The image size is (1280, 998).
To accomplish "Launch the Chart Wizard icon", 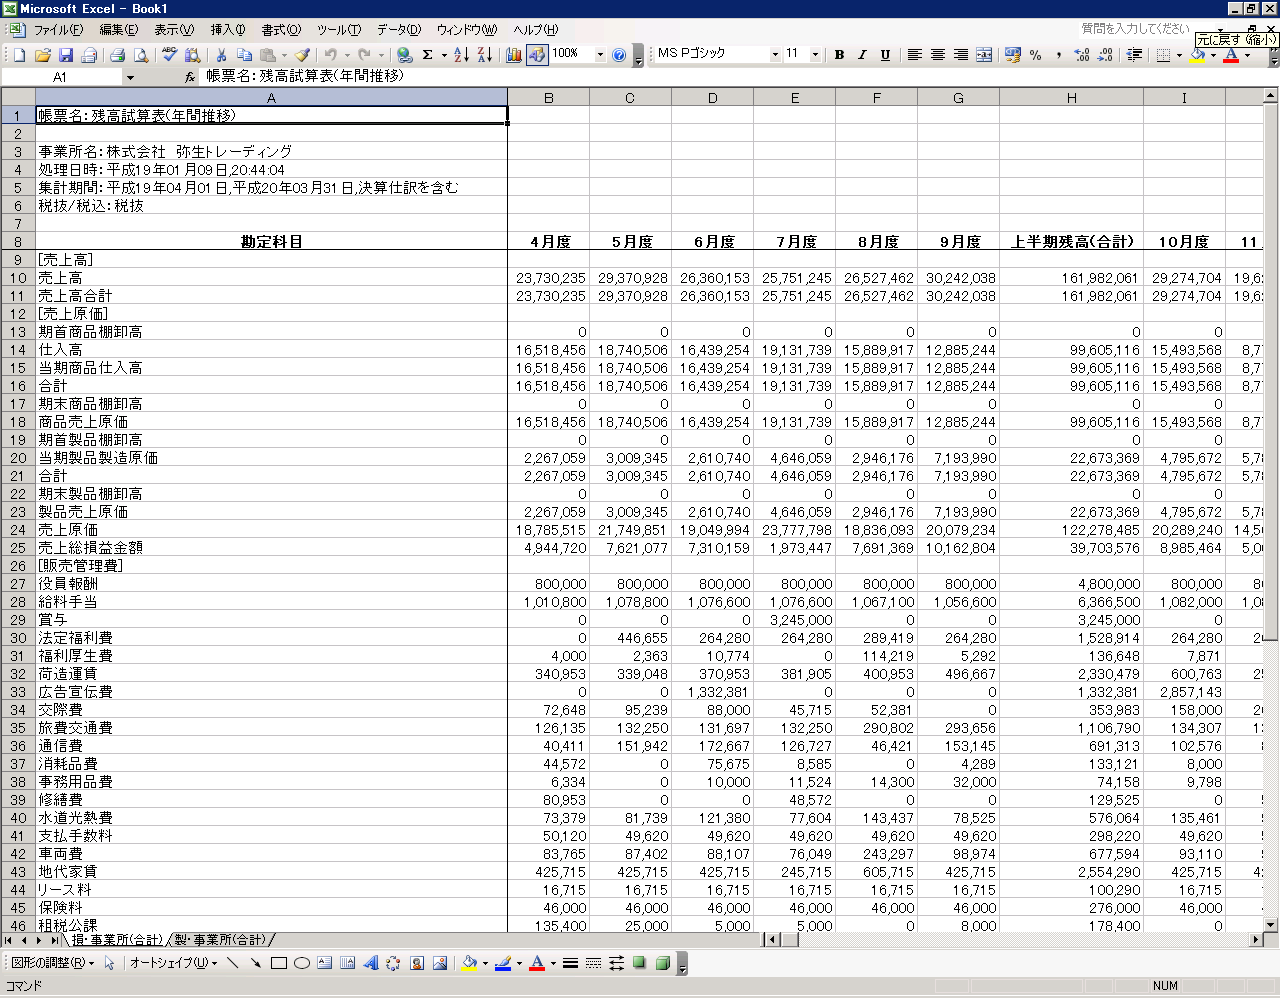I will pos(514,55).
